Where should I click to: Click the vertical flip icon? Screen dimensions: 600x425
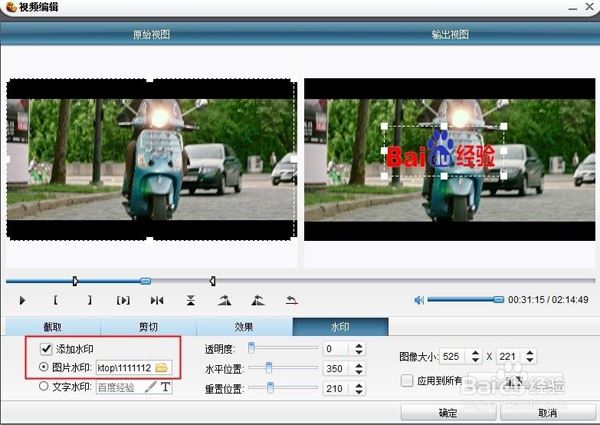[x=191, y=300]
